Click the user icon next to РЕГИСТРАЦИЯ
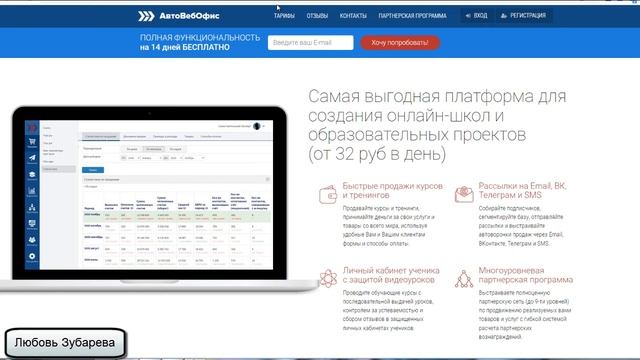 point(504,16)
